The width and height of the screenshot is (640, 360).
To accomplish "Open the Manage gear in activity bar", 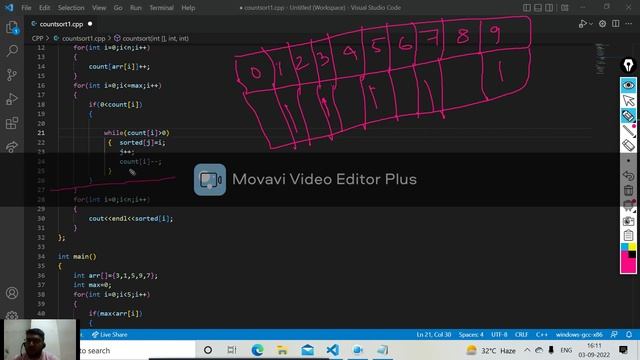I will point(12,316).
